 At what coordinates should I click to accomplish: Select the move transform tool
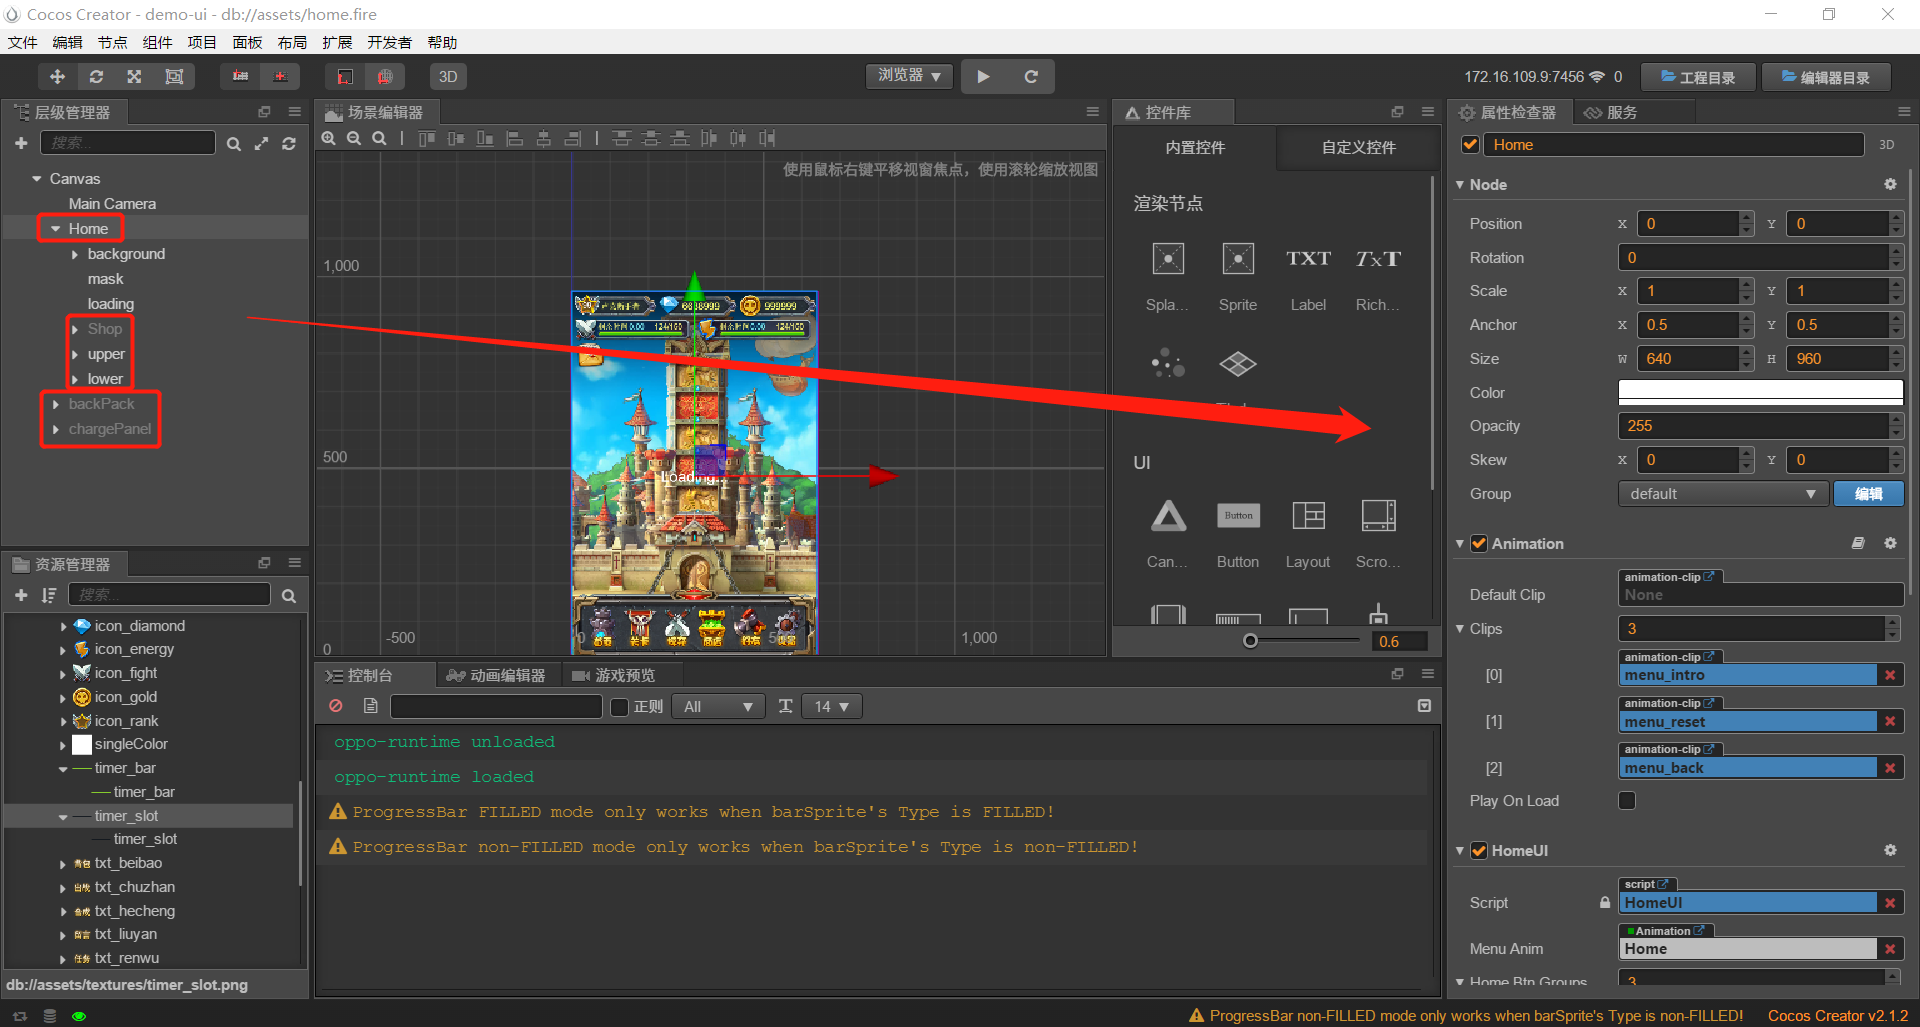point(57,77)
